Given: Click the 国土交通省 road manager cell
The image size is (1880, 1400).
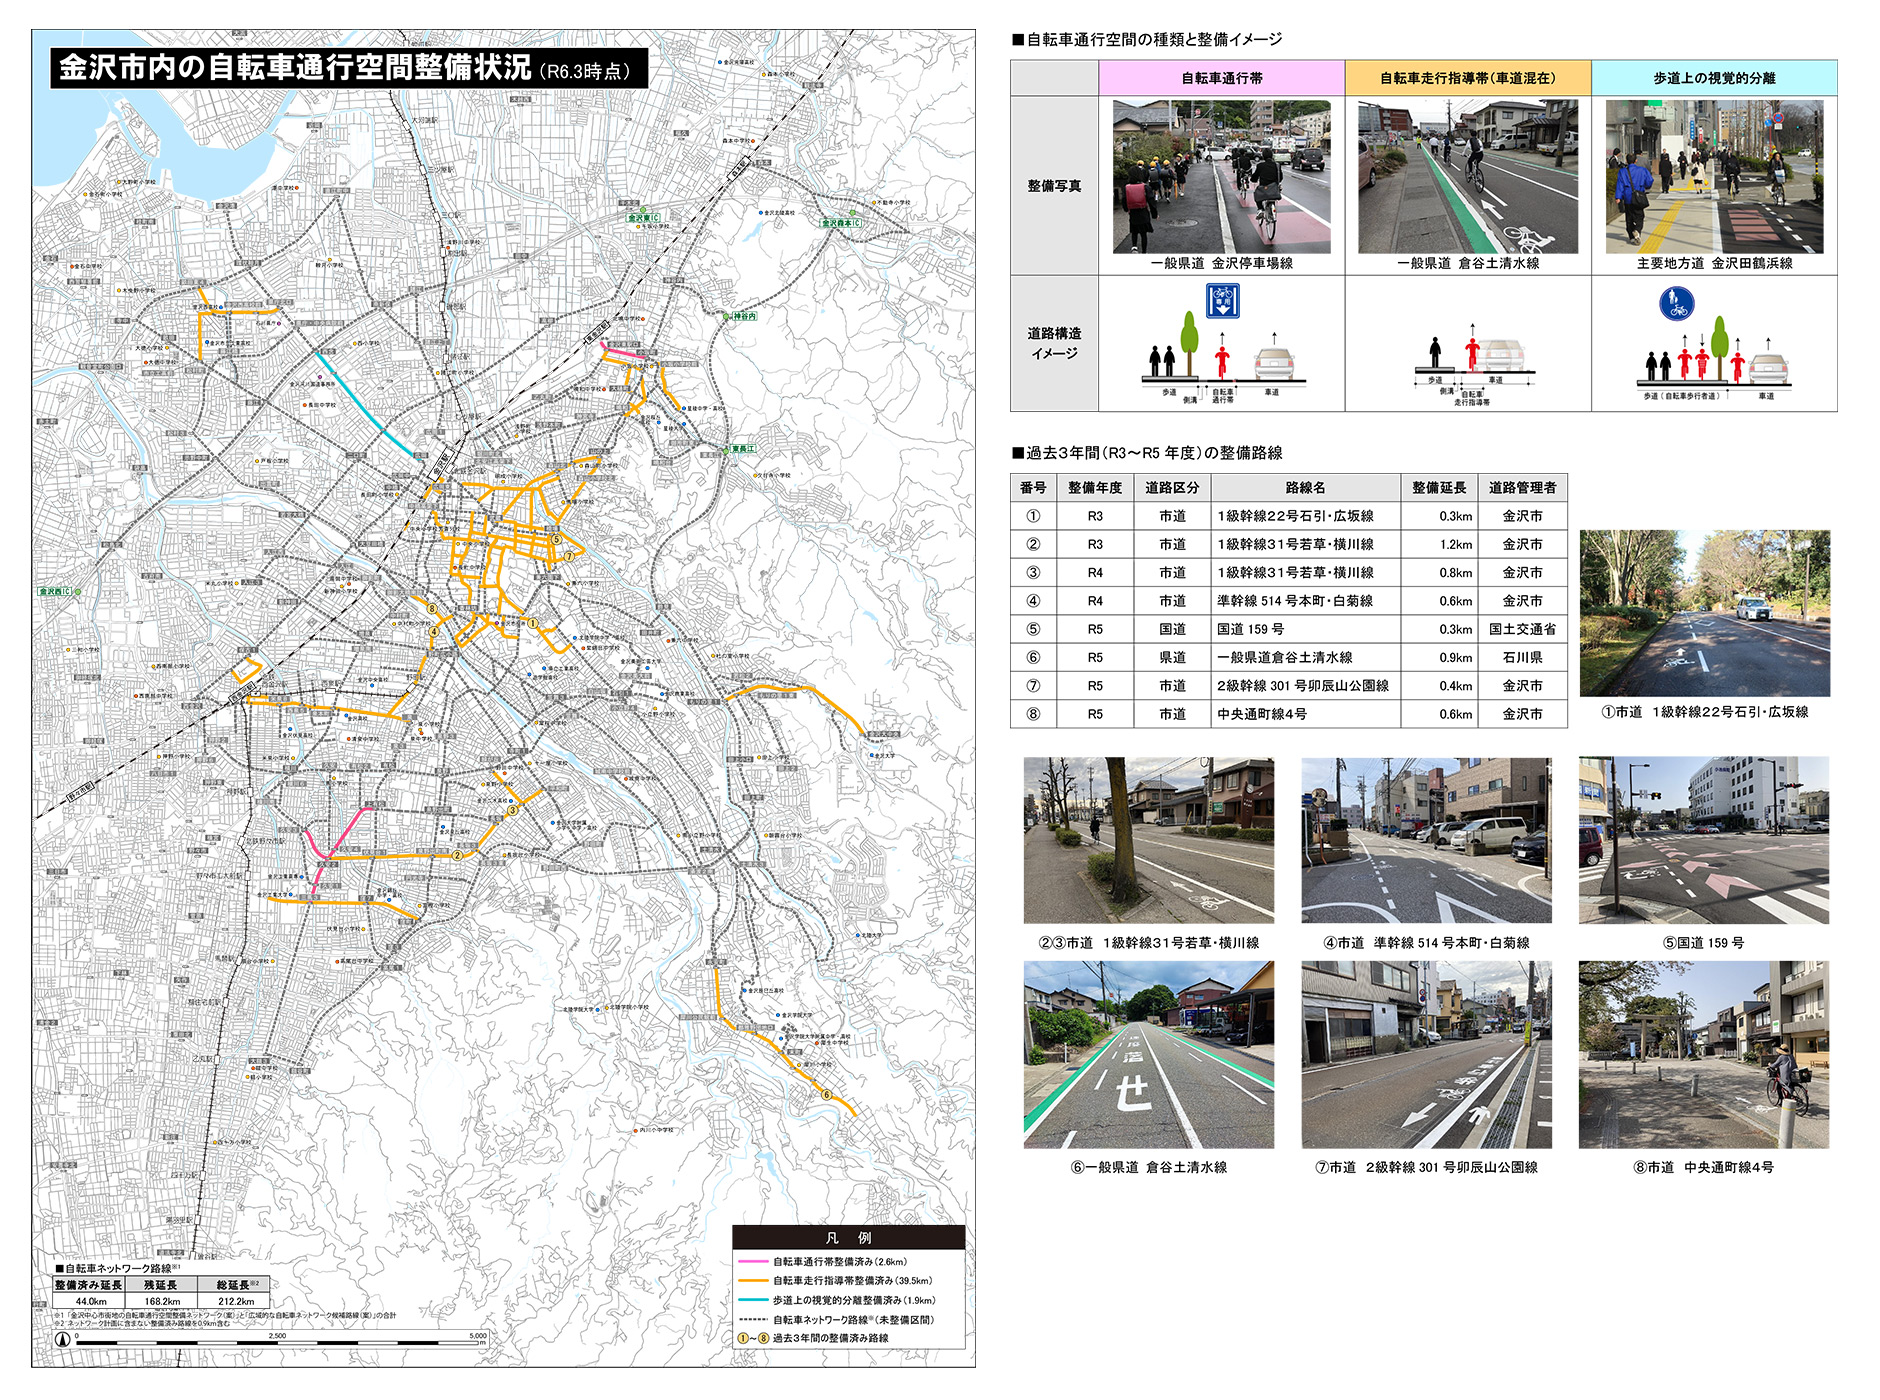Looking at the screenshot, I should (x=1522, y=629).
